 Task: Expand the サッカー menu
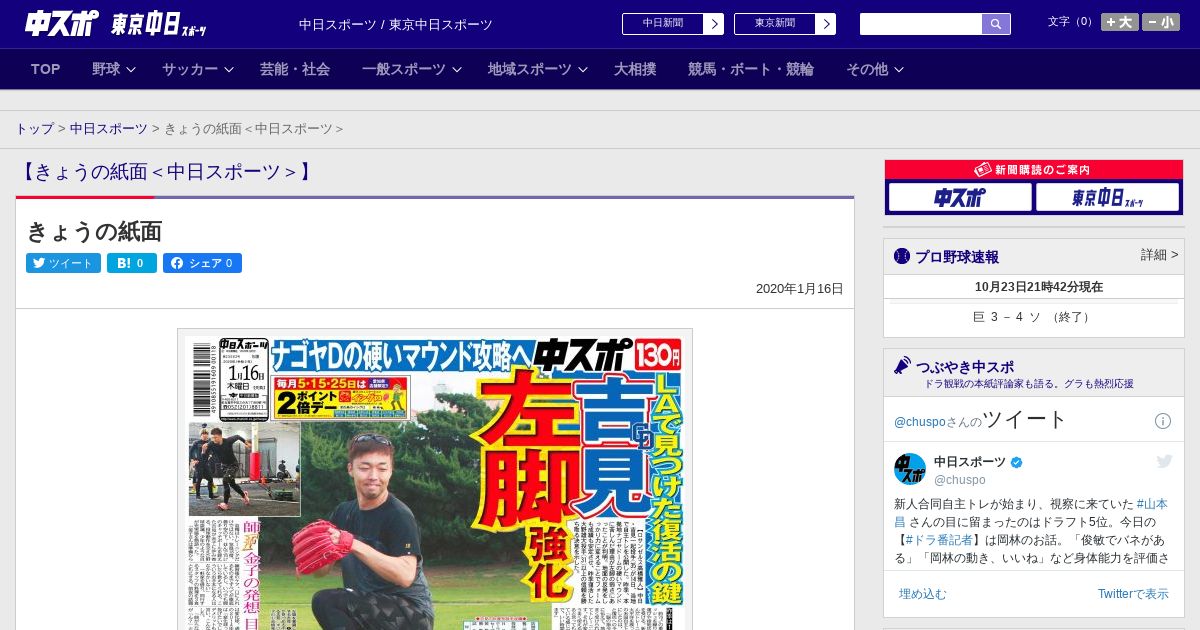[197, 69]
